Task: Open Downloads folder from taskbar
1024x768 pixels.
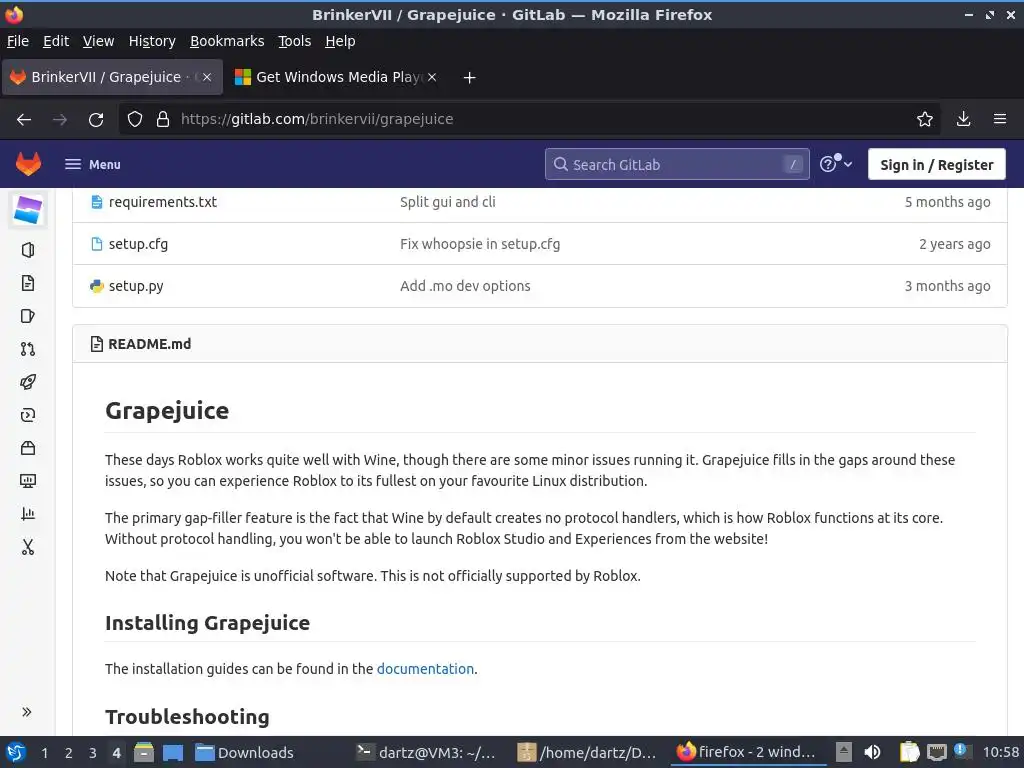Action: tap(246, 752)
